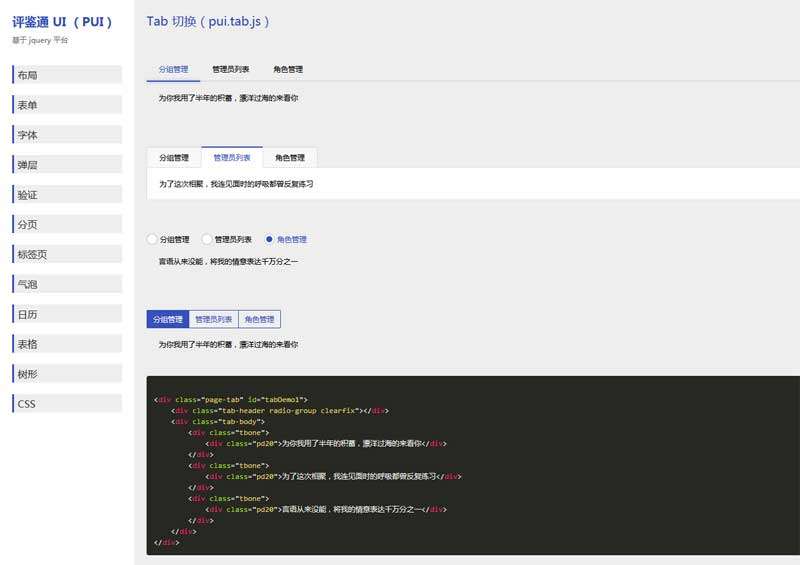Switch to 角色管理 in the top underlined tabs
800x565 pixels.
[288, 70]
